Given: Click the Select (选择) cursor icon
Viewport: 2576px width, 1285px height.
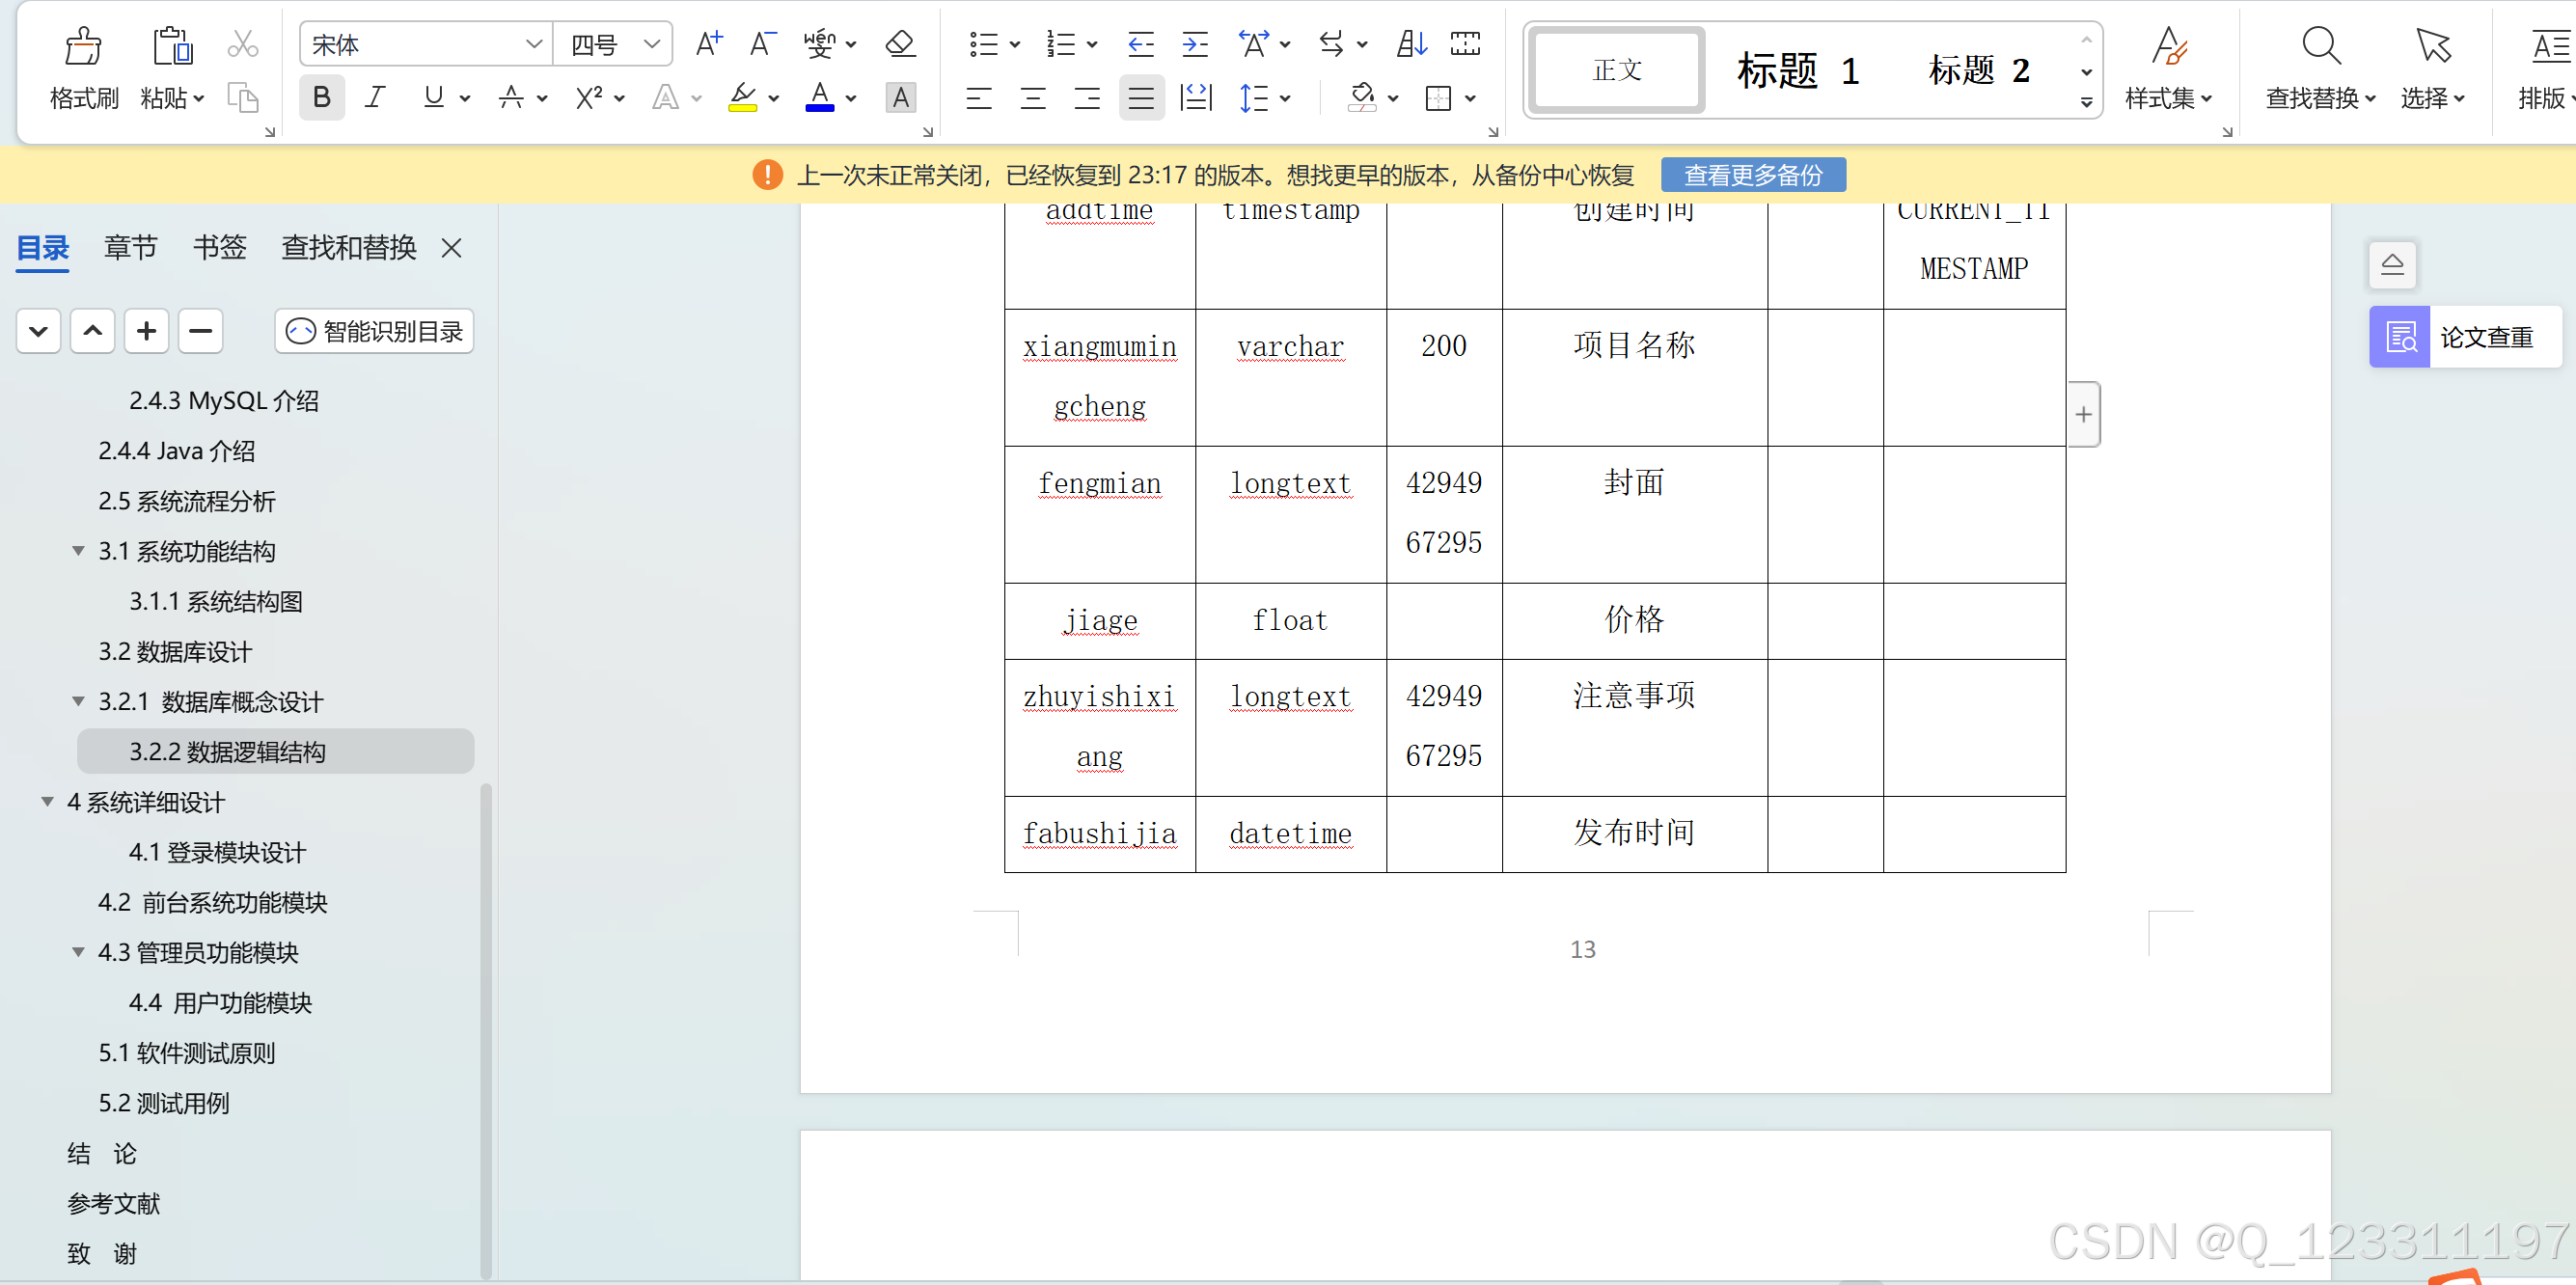Looking at the screenshot, I should click(x=2432, y=46).
